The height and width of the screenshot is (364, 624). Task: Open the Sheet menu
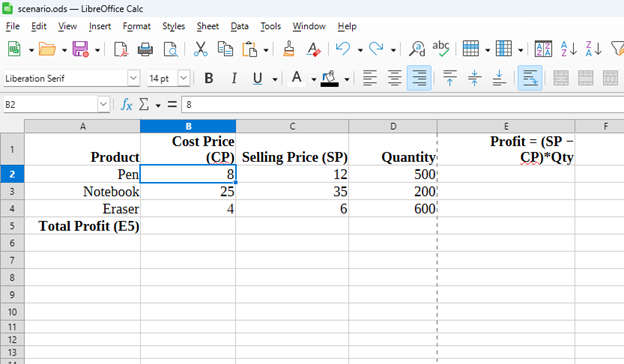click(208, 26)
